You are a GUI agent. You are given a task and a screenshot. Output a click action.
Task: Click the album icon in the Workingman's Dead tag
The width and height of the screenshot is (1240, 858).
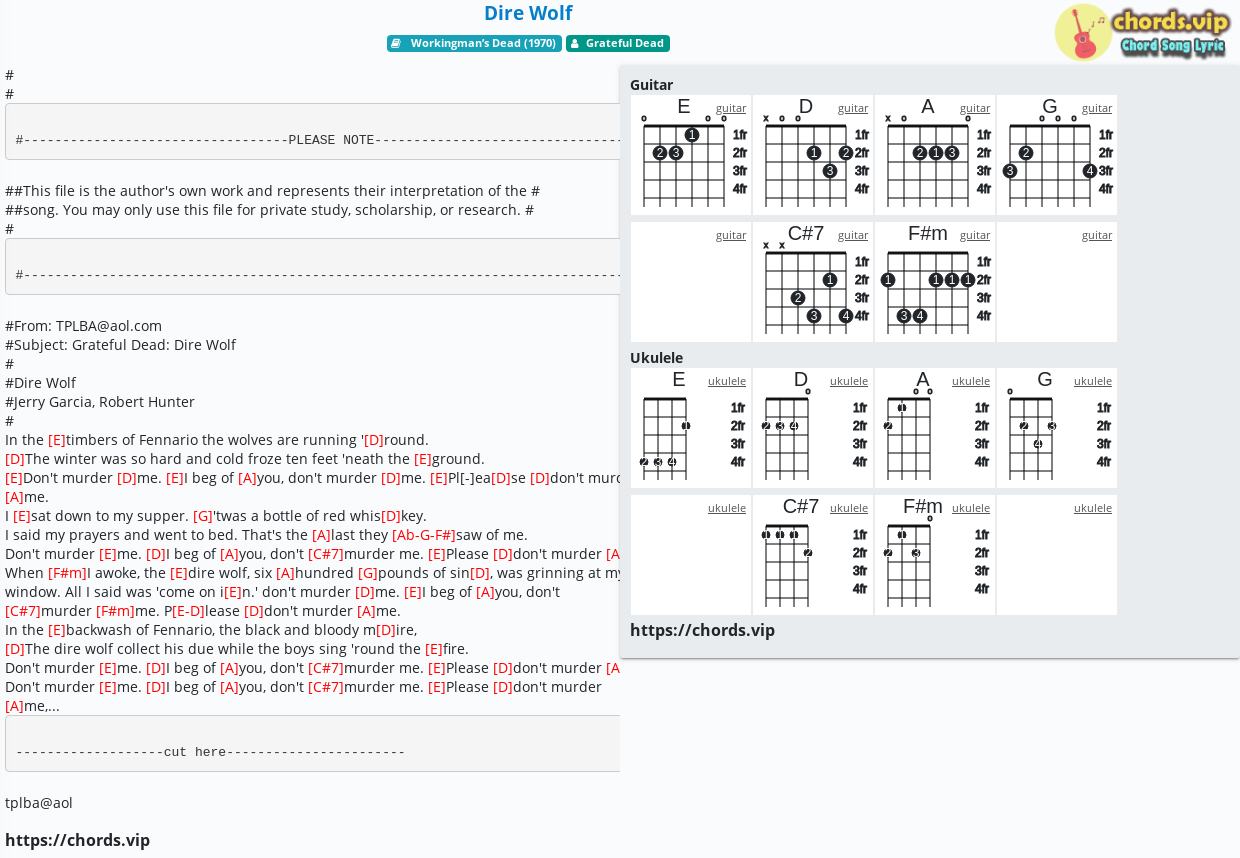(396, 44)
